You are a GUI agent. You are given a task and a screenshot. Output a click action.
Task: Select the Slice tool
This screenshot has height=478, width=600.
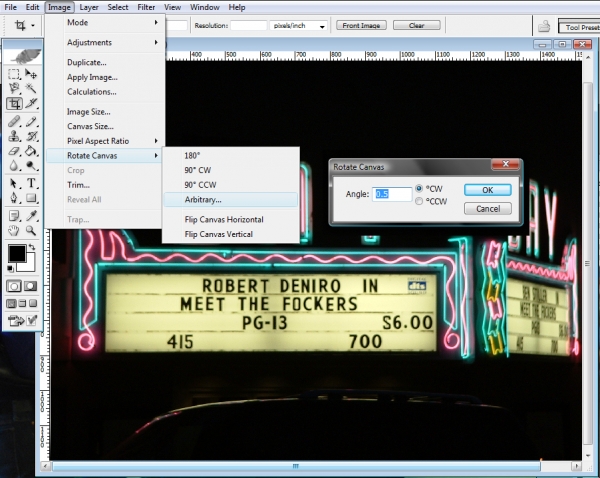pos(32,103)
